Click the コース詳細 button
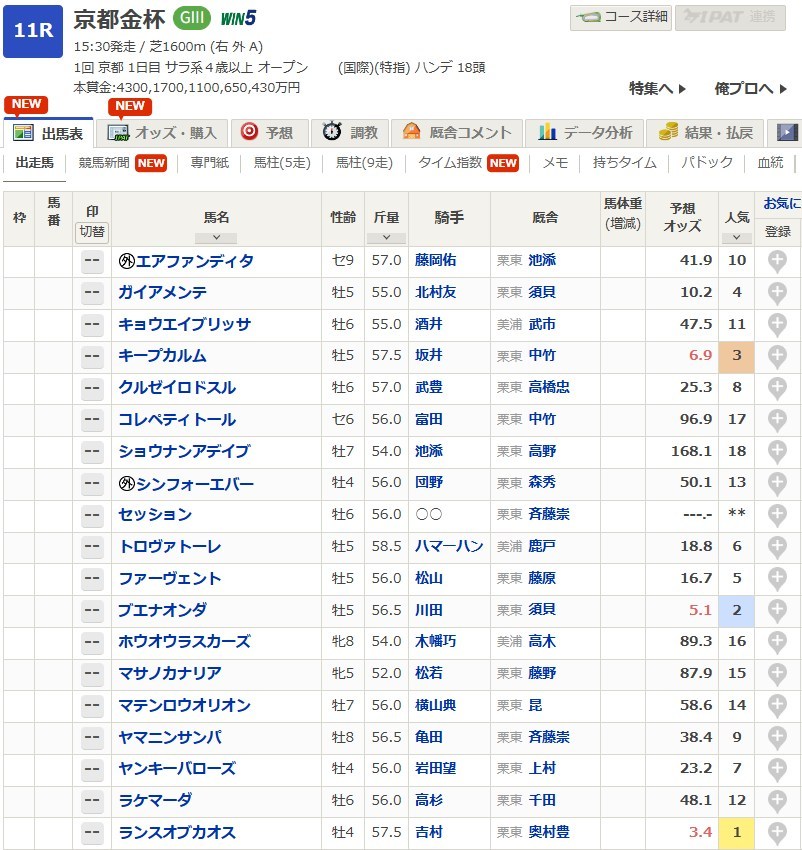802x850 pixels. [621, 17]
